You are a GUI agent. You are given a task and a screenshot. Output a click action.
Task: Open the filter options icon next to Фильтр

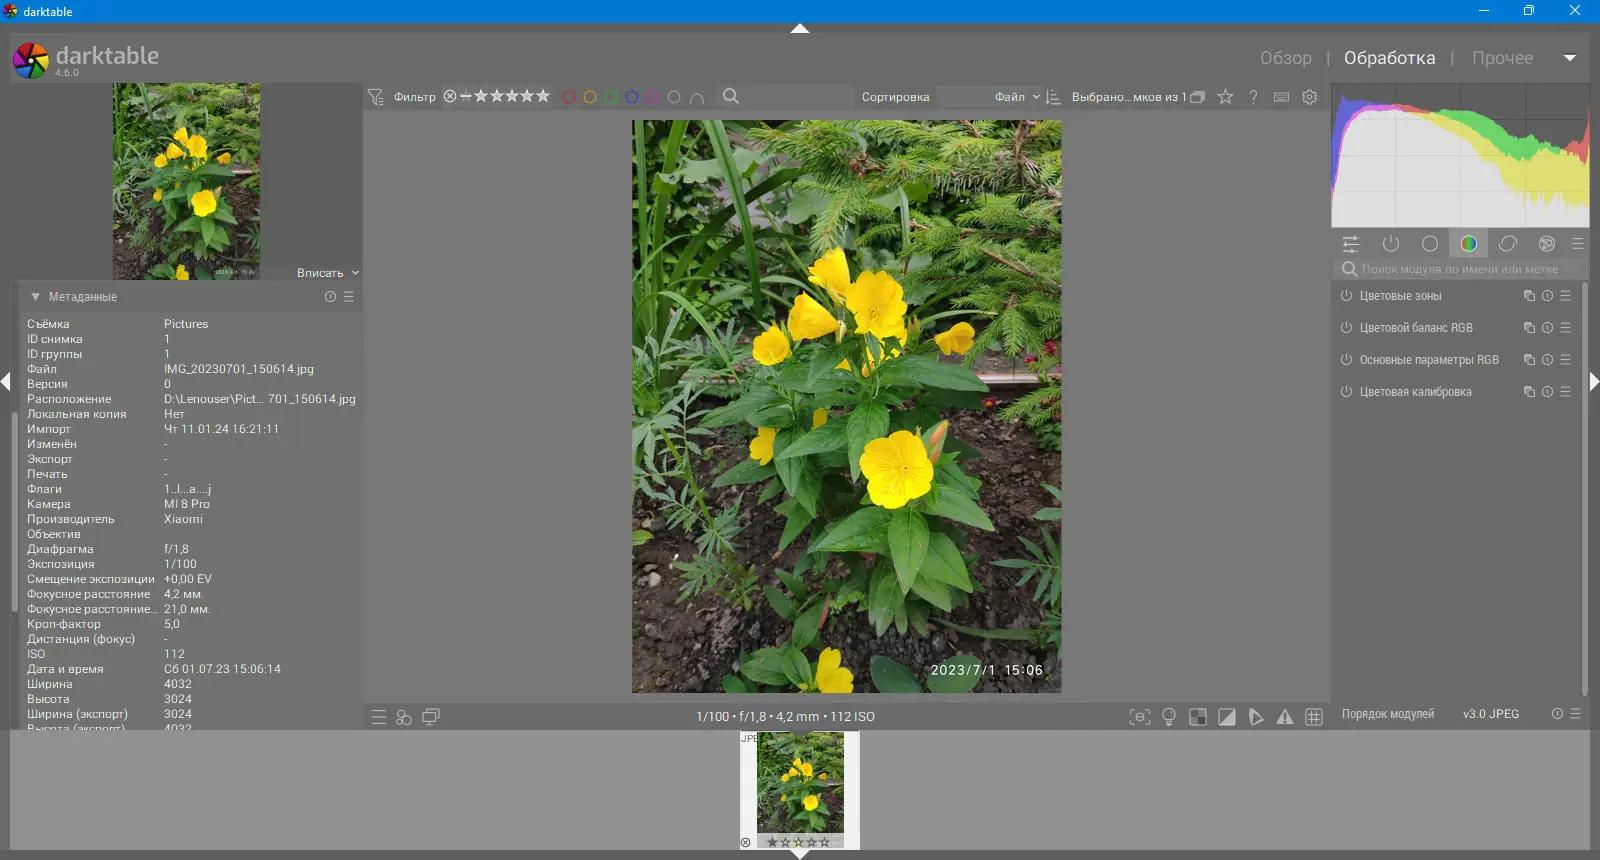click(375, 97)
